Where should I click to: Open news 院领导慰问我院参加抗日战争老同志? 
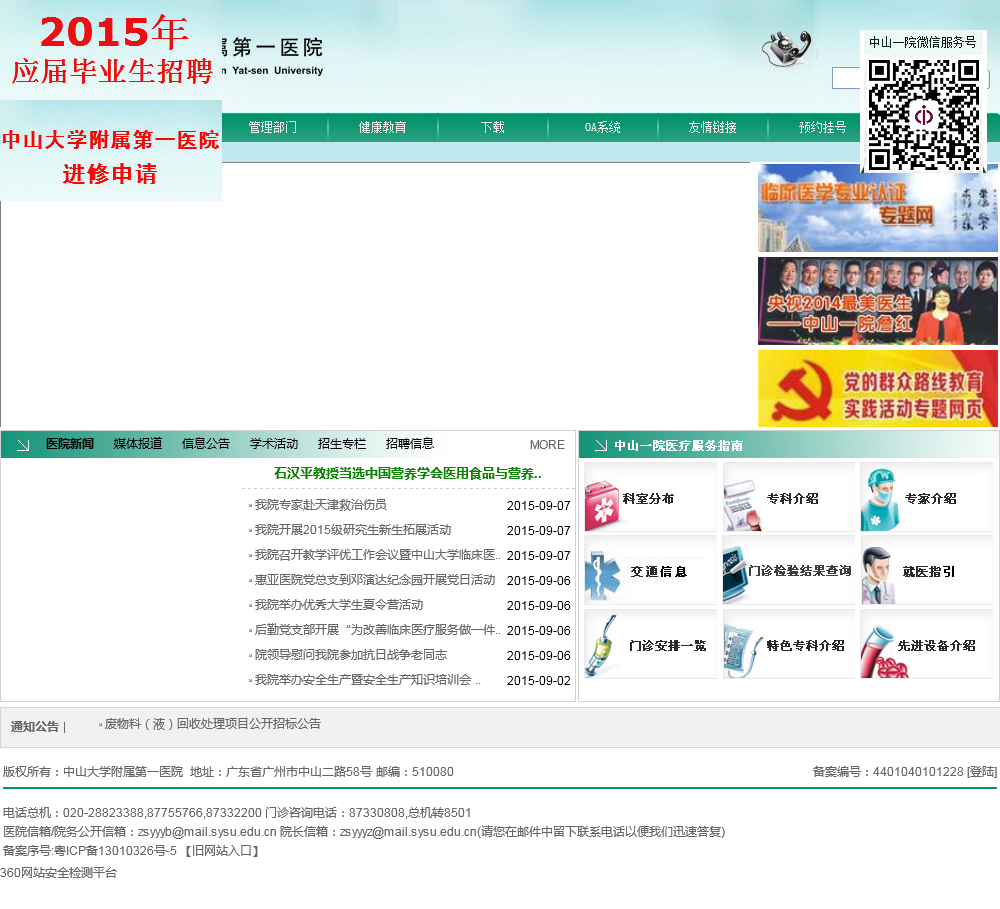point(351,655)
